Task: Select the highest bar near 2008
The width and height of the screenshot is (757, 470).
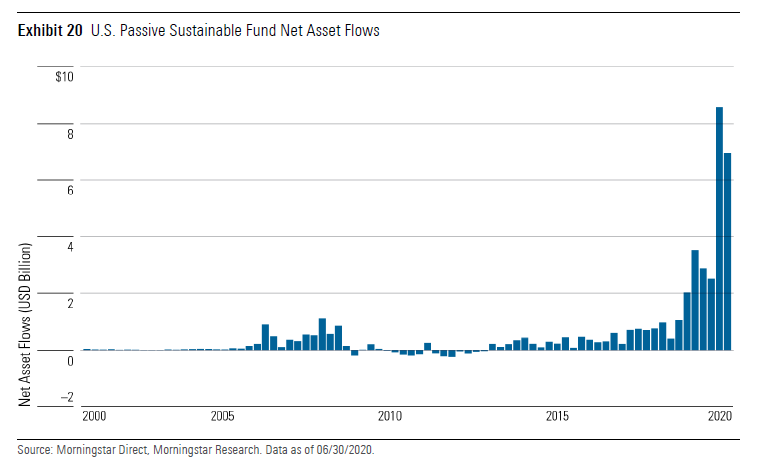Action: point(322,334)
